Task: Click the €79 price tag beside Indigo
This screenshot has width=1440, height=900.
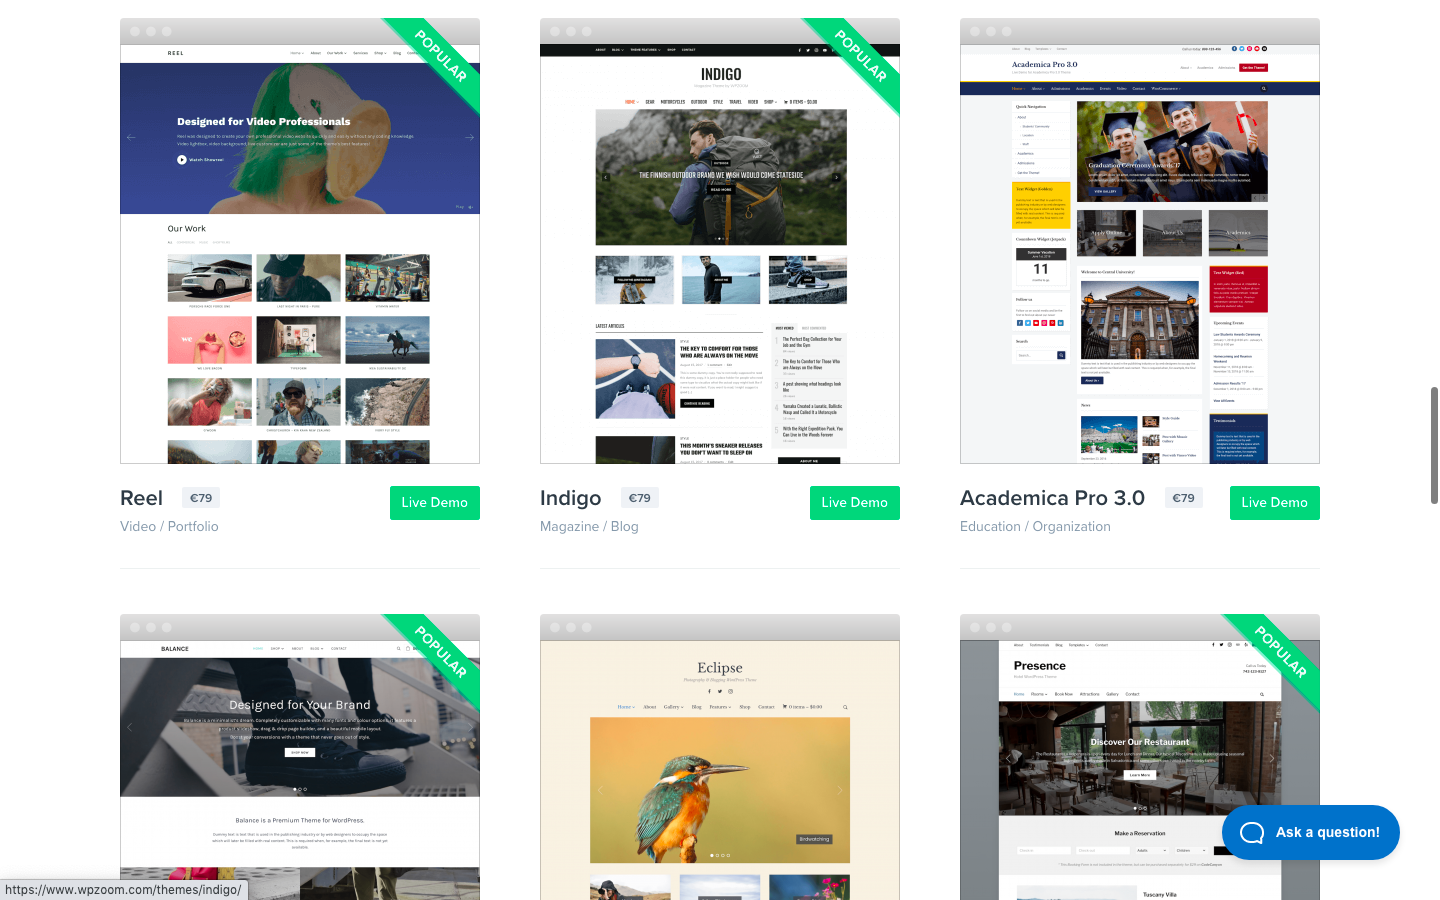Action: point(639,498)
